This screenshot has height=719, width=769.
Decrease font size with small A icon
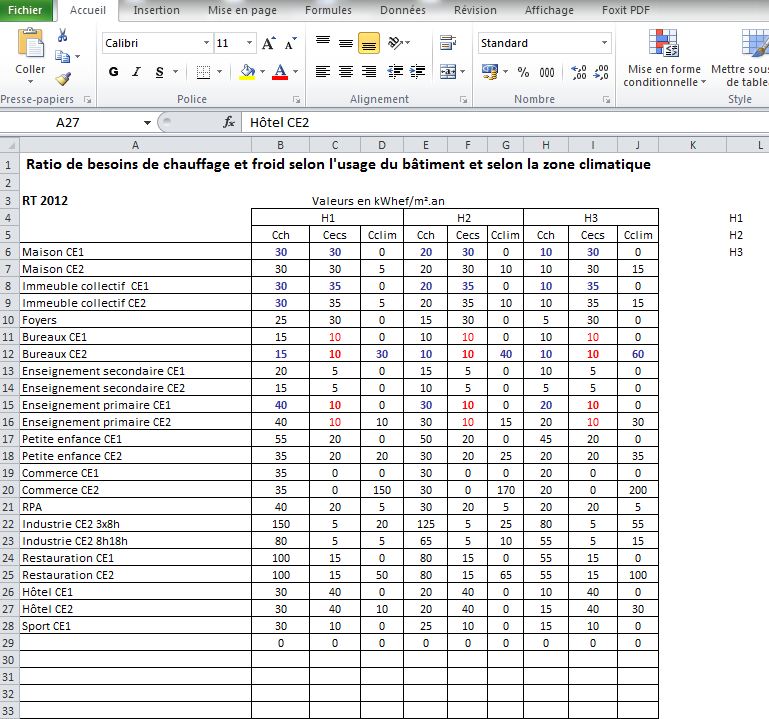coord(290,44)
